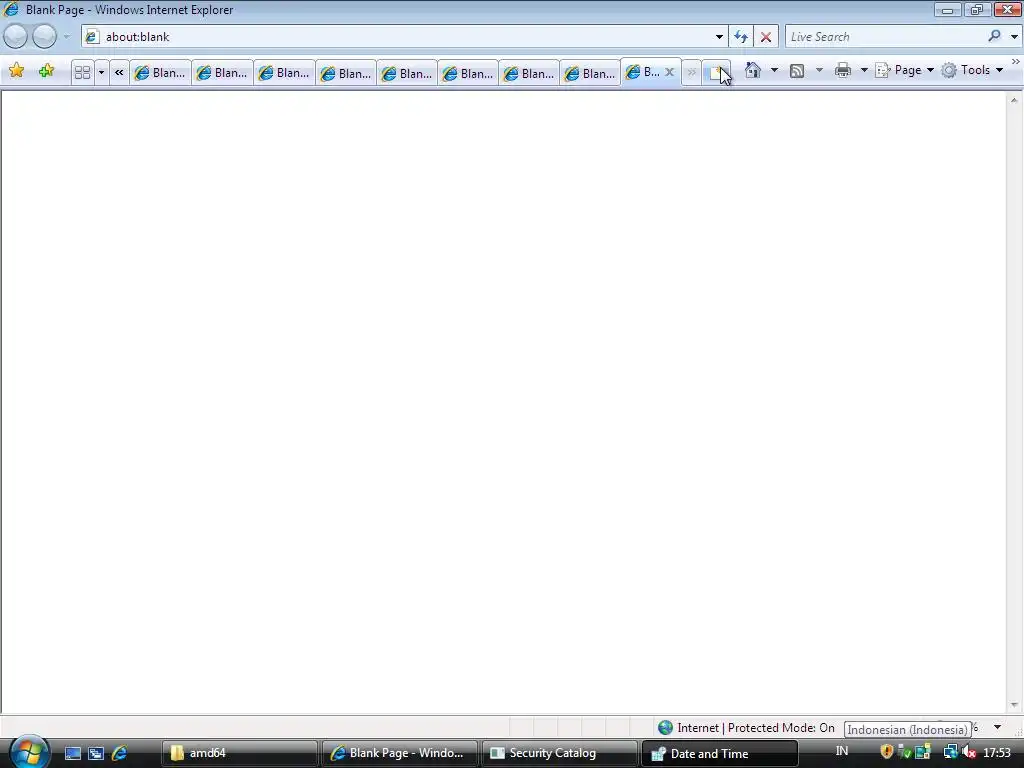This screenshot has height=768, width=1024.
Task: Click the tab scroll-right double arrow
Action: (692, 72)
